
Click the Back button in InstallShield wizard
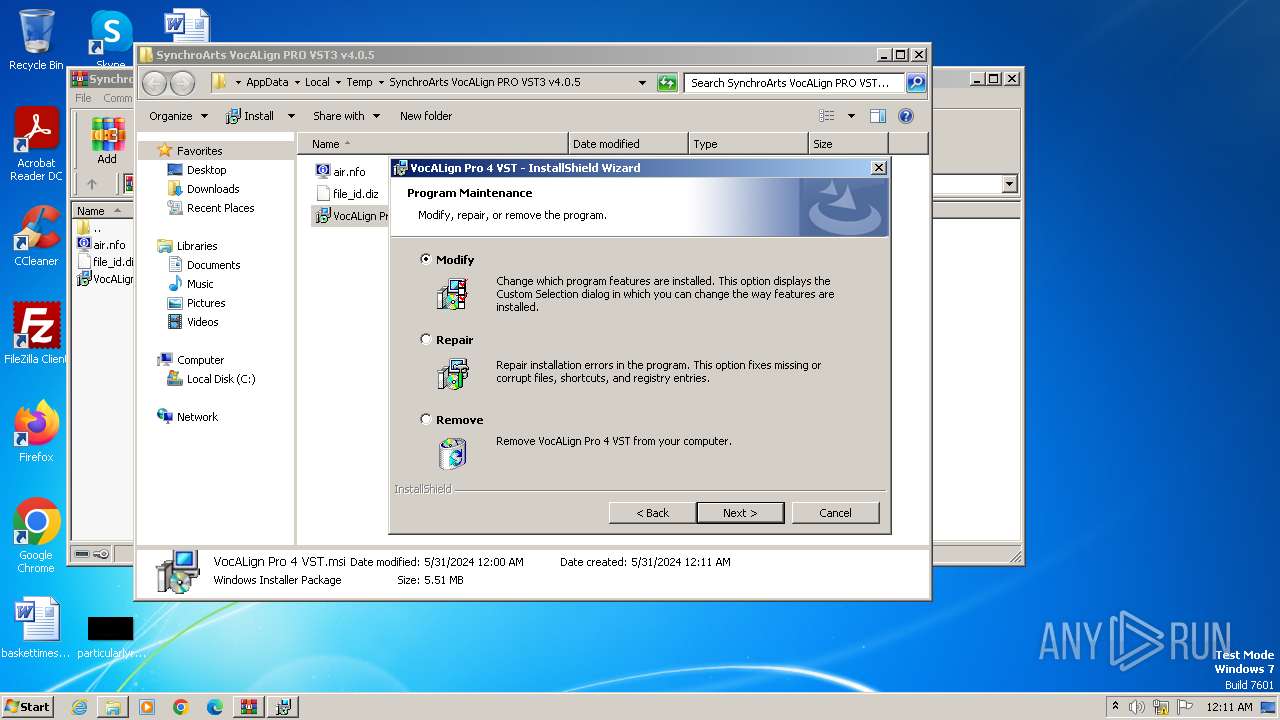tap(652, 513)
